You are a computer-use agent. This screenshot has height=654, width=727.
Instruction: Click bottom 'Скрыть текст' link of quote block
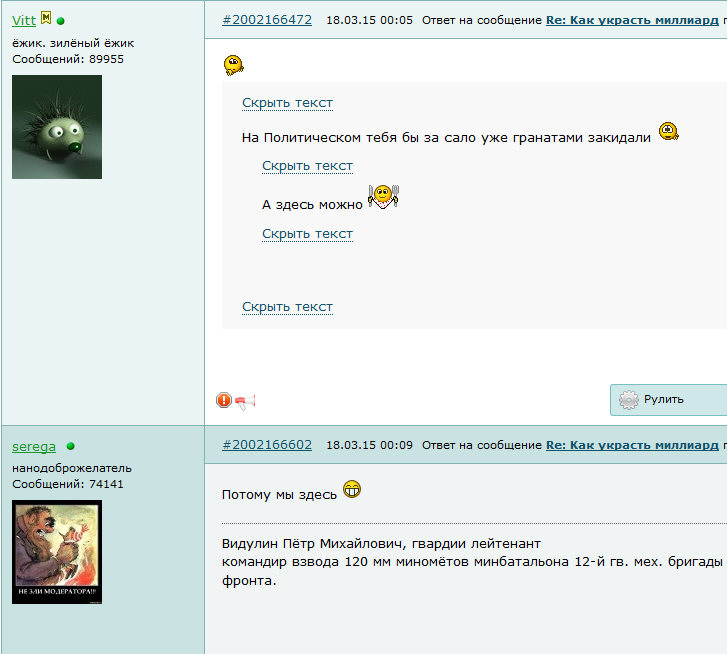coord(287,307)
